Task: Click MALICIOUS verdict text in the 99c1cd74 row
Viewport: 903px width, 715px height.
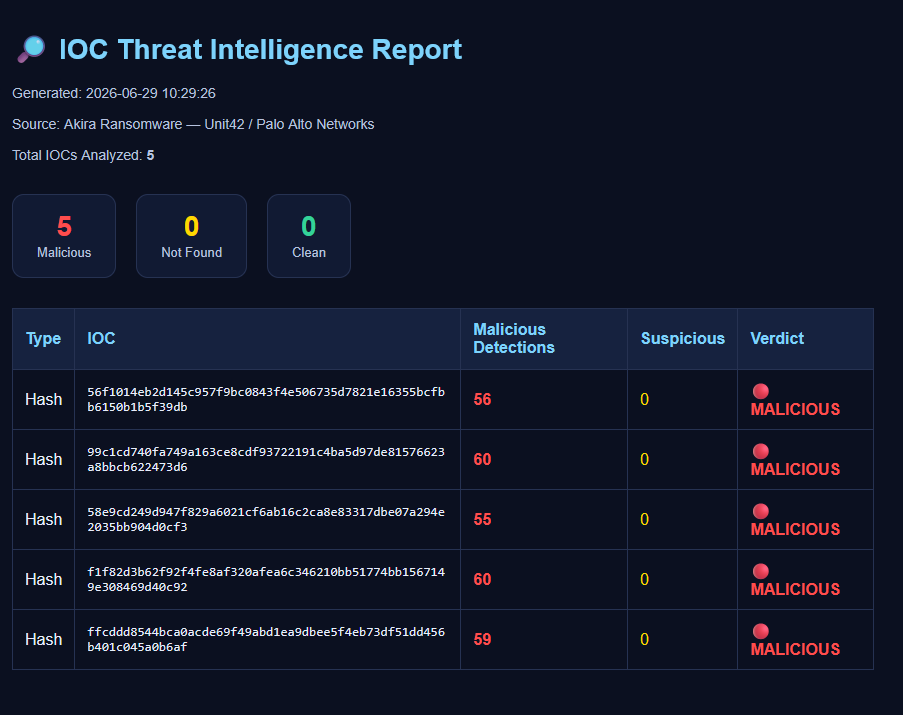Action: click(x=795, y=469)
